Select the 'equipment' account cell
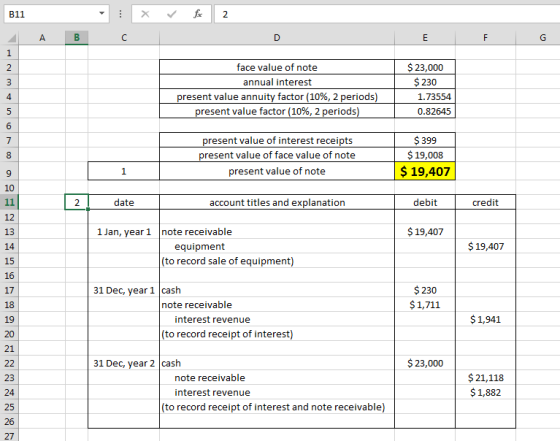 [x=277, y=246]
